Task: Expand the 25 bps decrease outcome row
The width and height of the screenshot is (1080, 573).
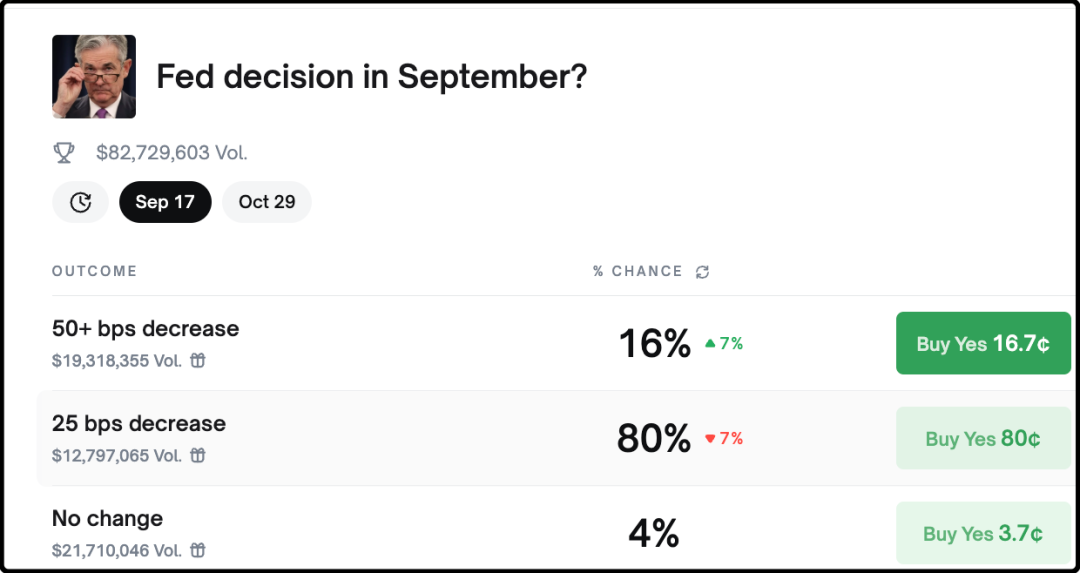Action: click(x=139, y=424)
